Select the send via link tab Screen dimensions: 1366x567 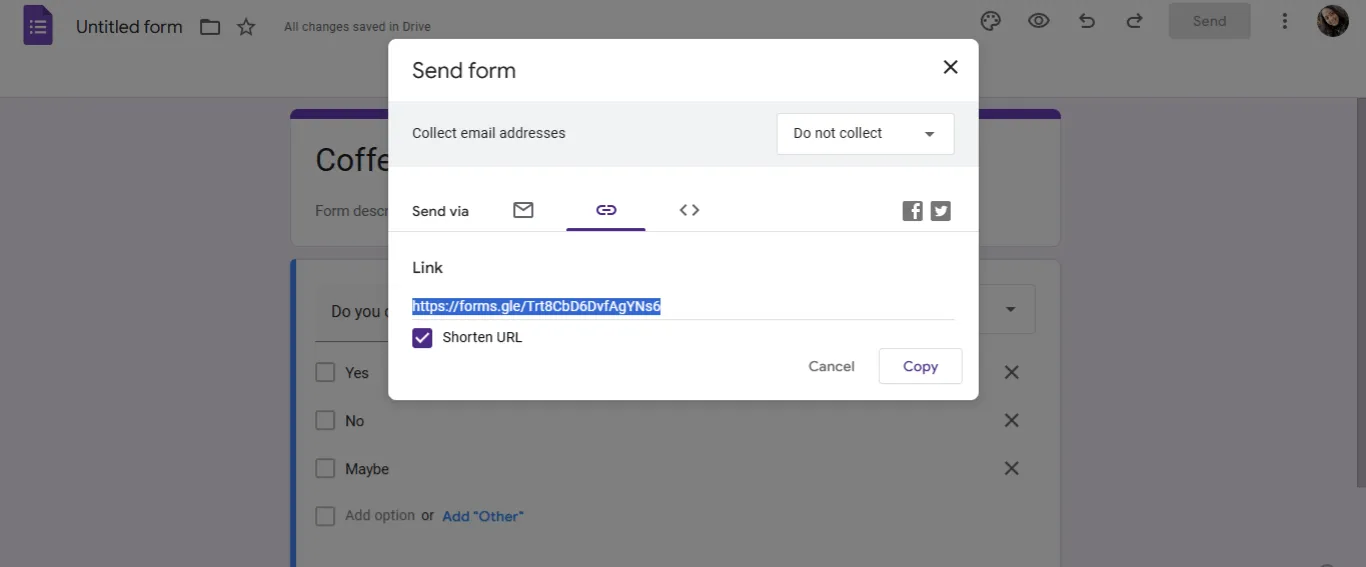click(606, 210)
